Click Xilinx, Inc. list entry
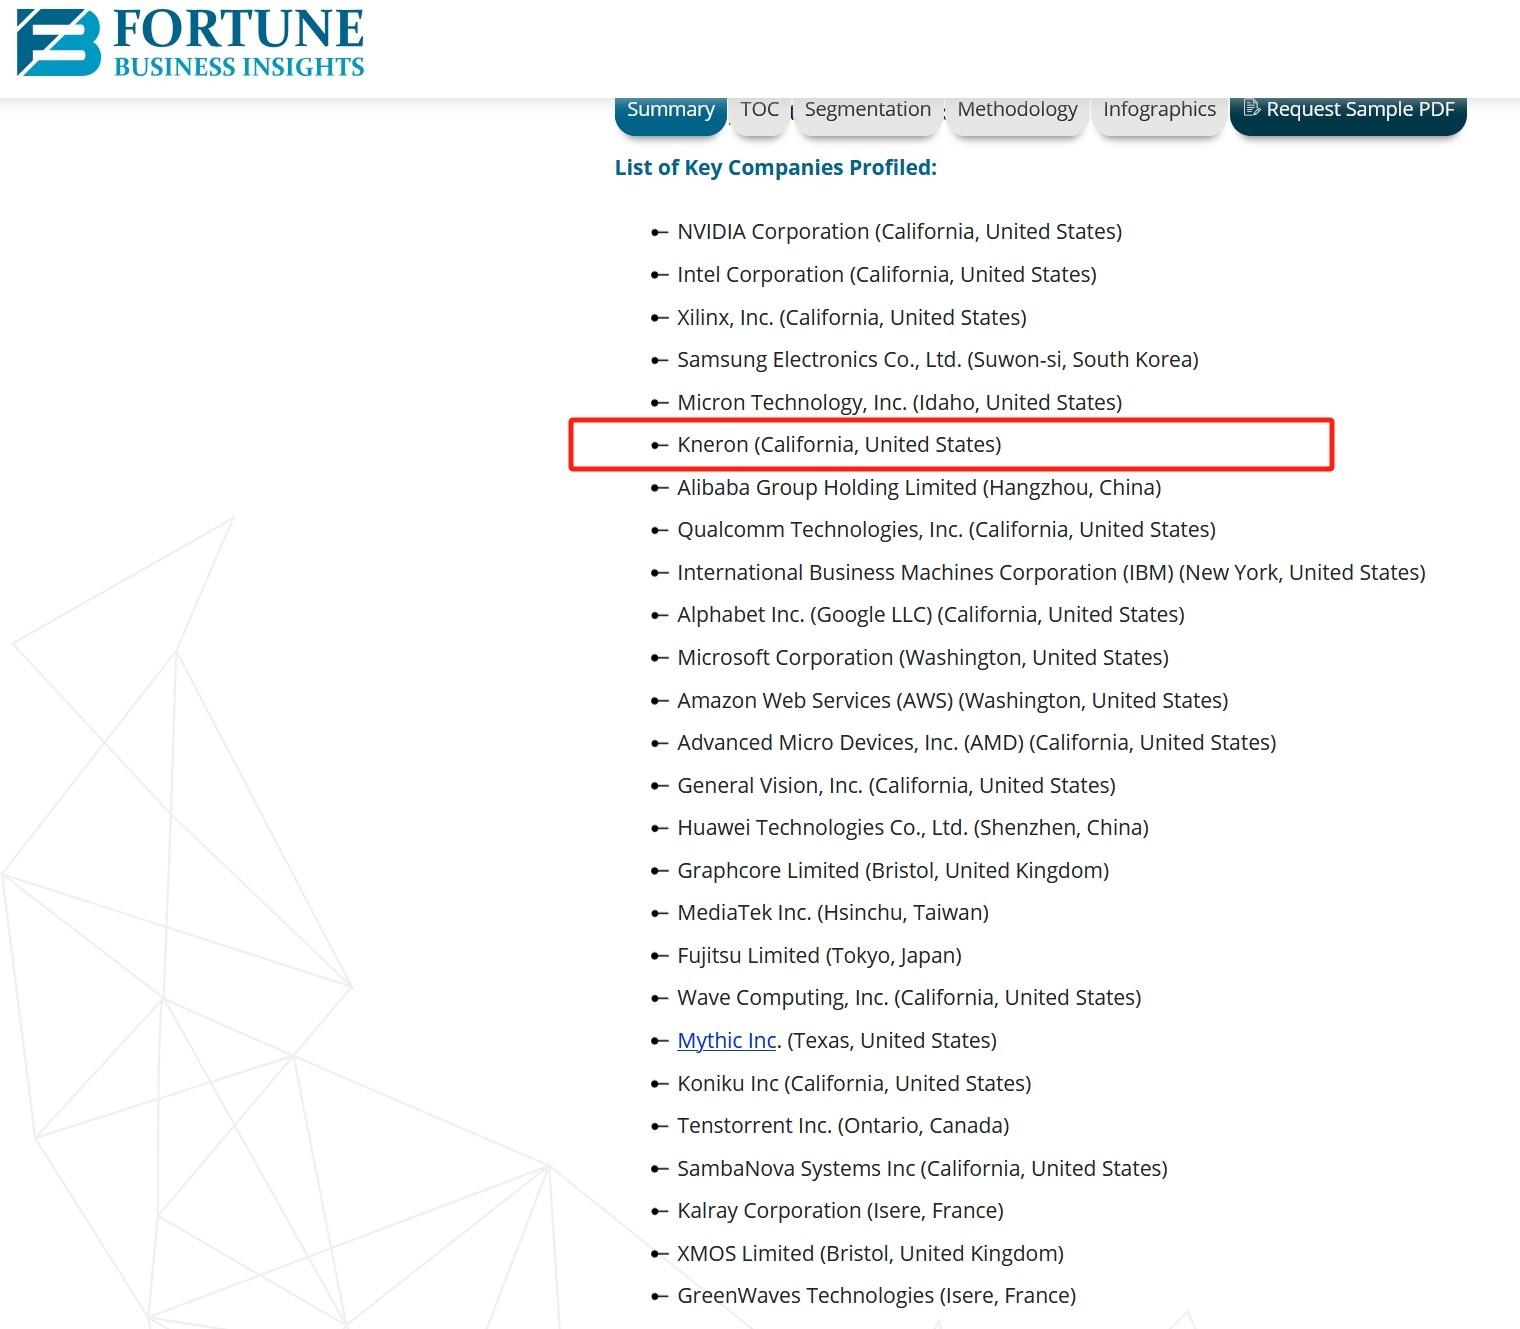 852,318
